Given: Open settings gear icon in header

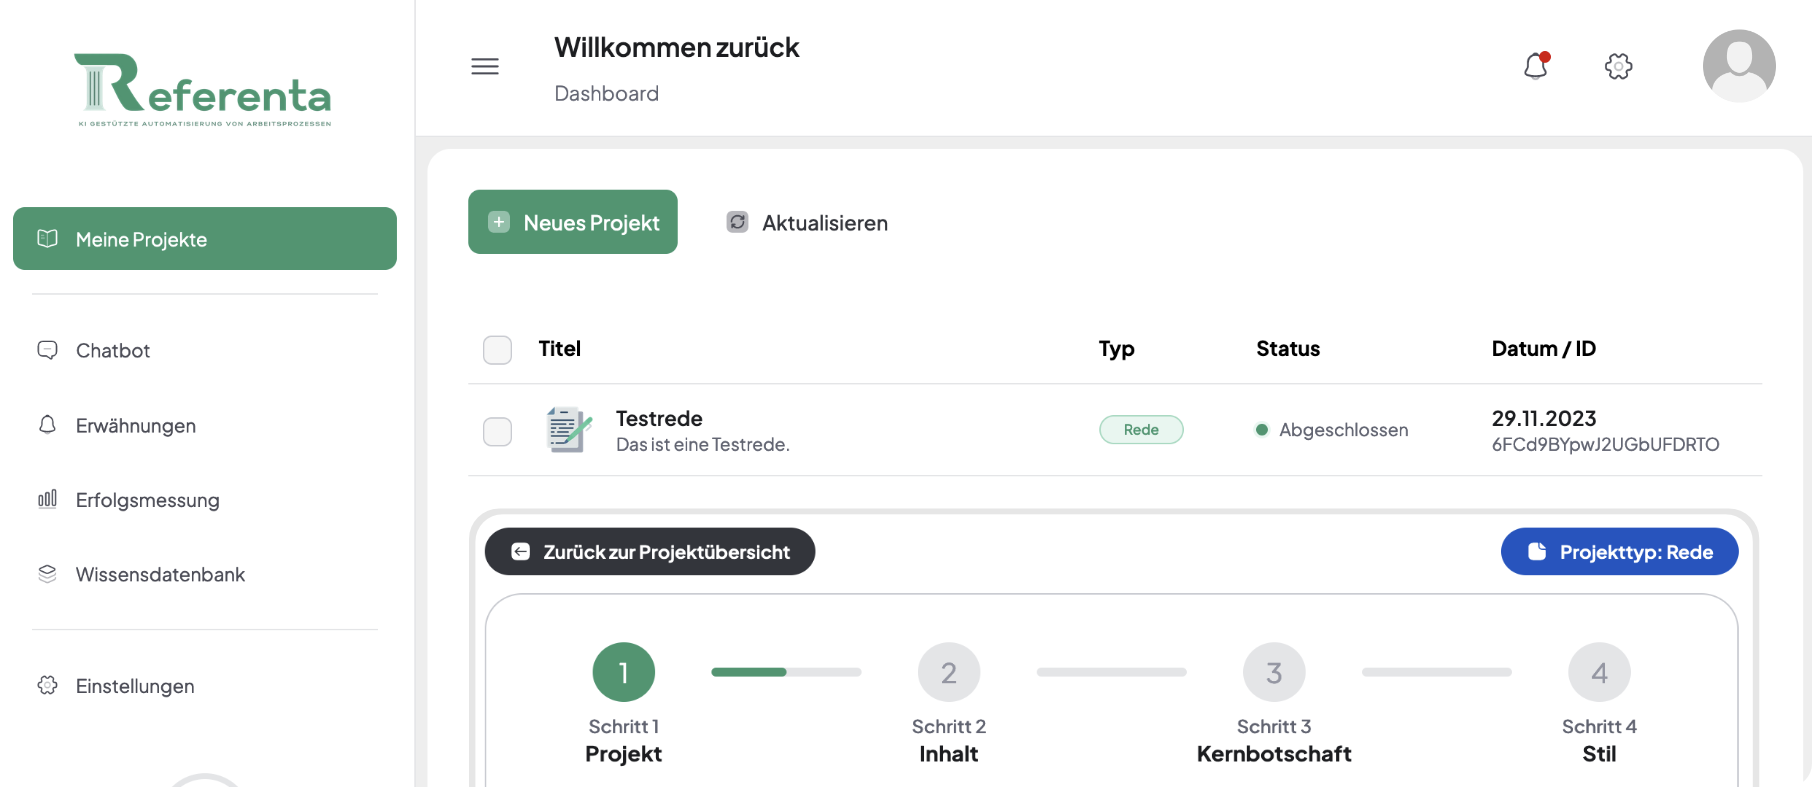Looking at the screenshot, I should pyautogui.click(x=1618, y=66).
